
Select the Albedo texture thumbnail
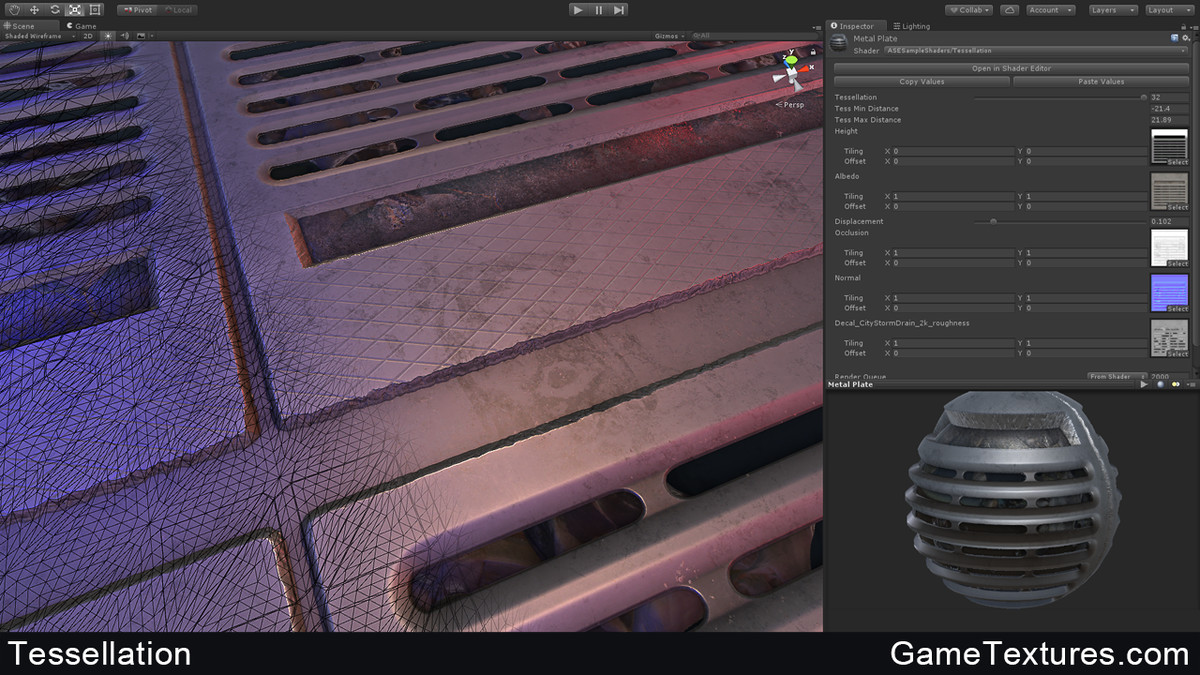pyautogui.click(x=1169, y=191)
